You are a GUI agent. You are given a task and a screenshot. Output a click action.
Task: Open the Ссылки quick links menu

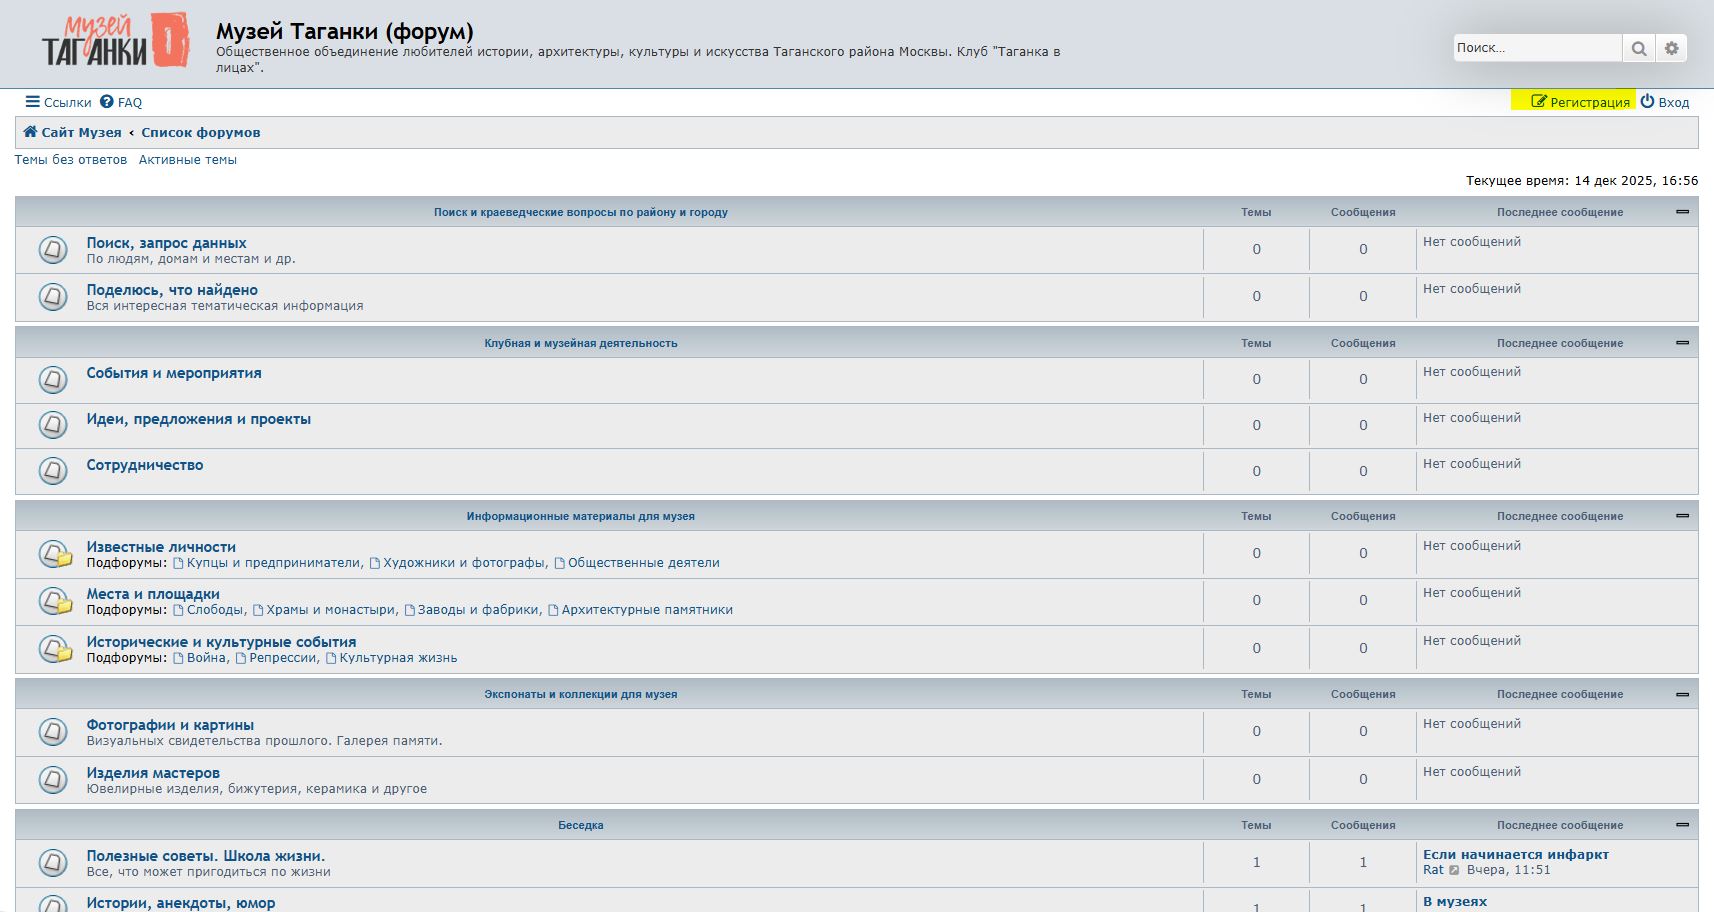click(58, 102)
